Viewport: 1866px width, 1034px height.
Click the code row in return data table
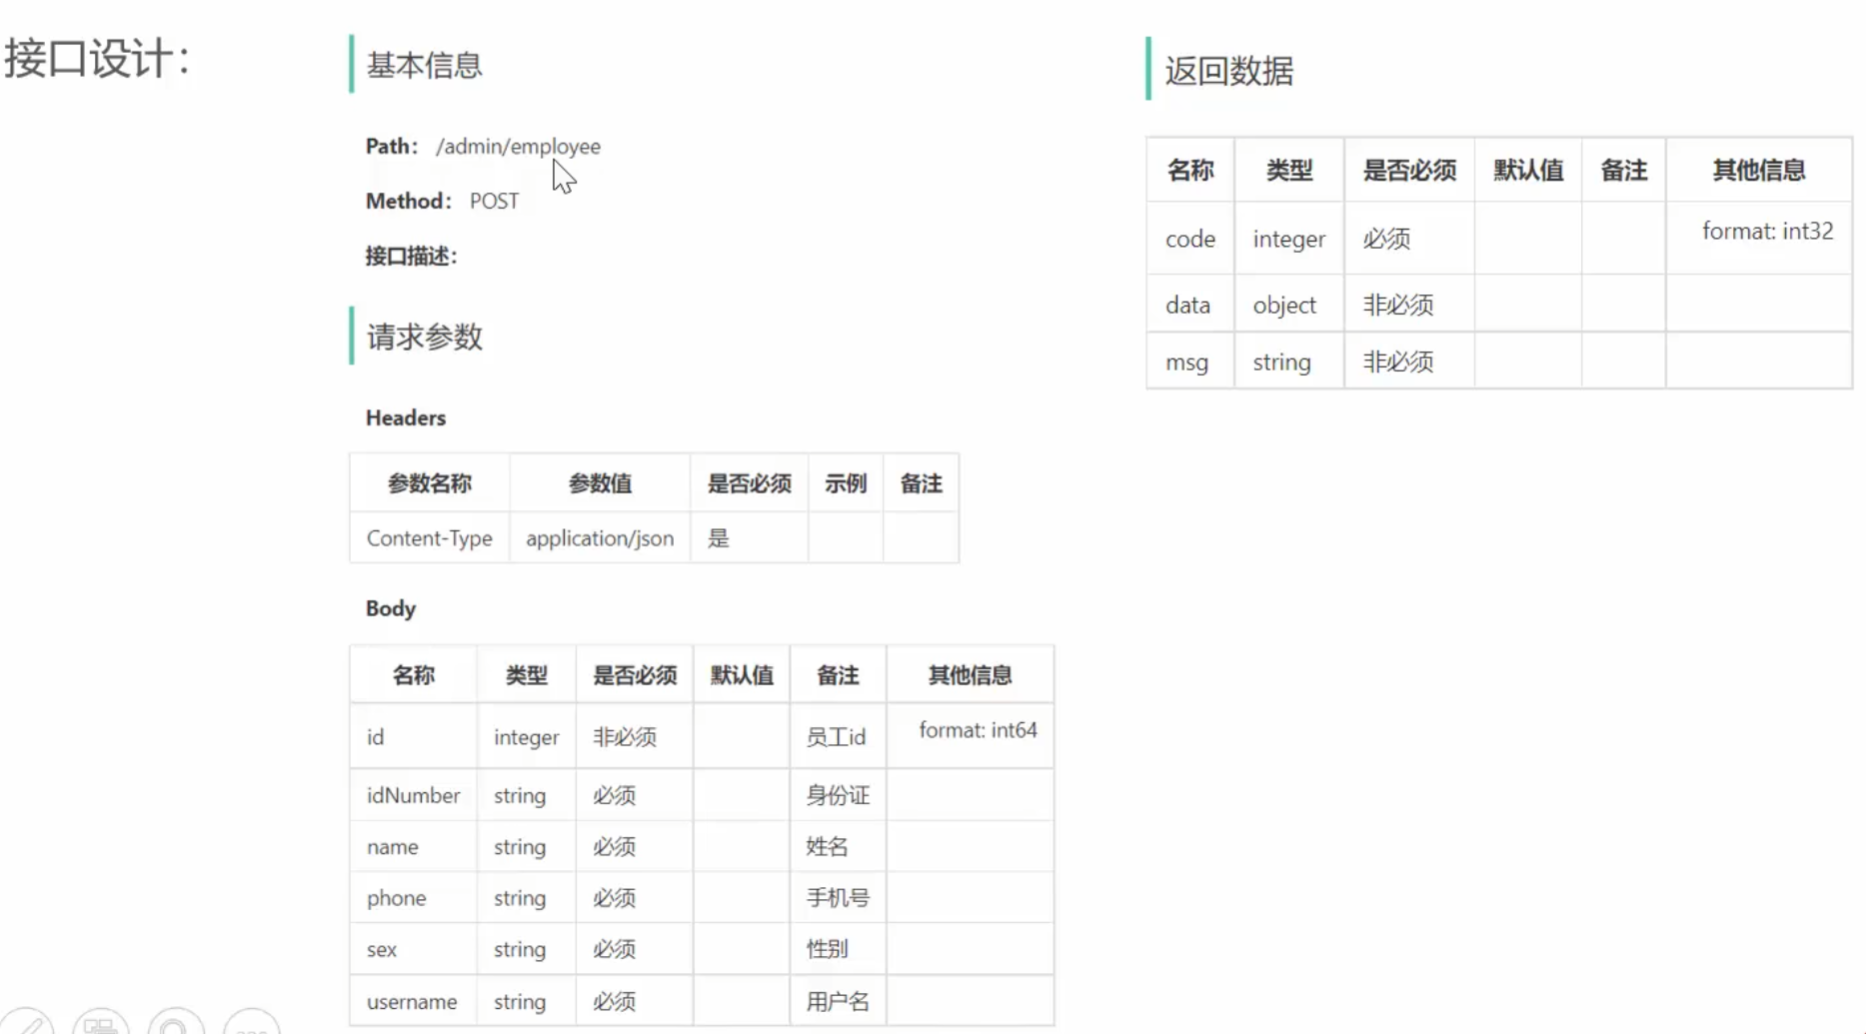point(1190,239)
